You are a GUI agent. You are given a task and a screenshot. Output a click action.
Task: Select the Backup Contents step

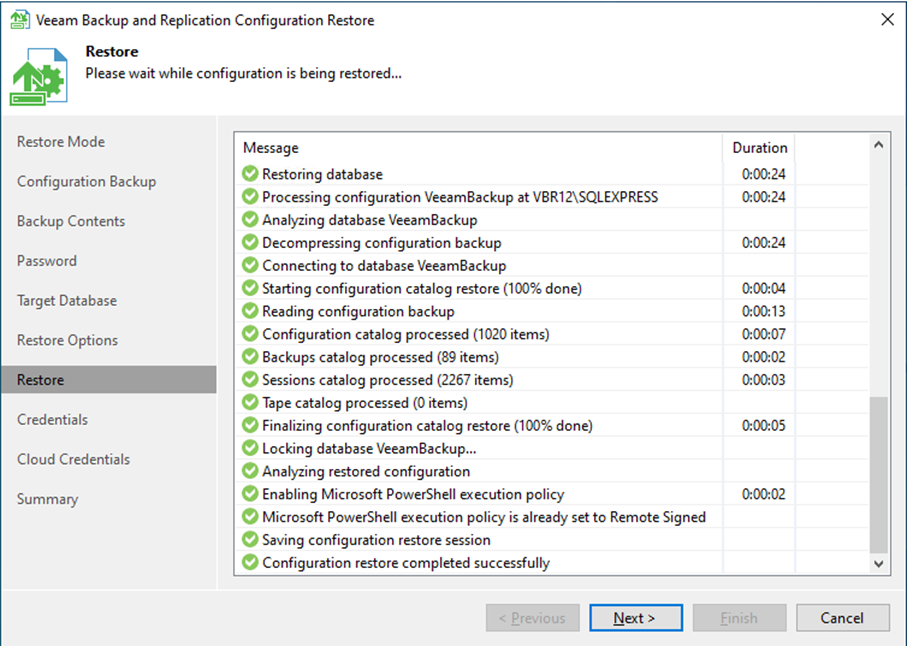71,221
